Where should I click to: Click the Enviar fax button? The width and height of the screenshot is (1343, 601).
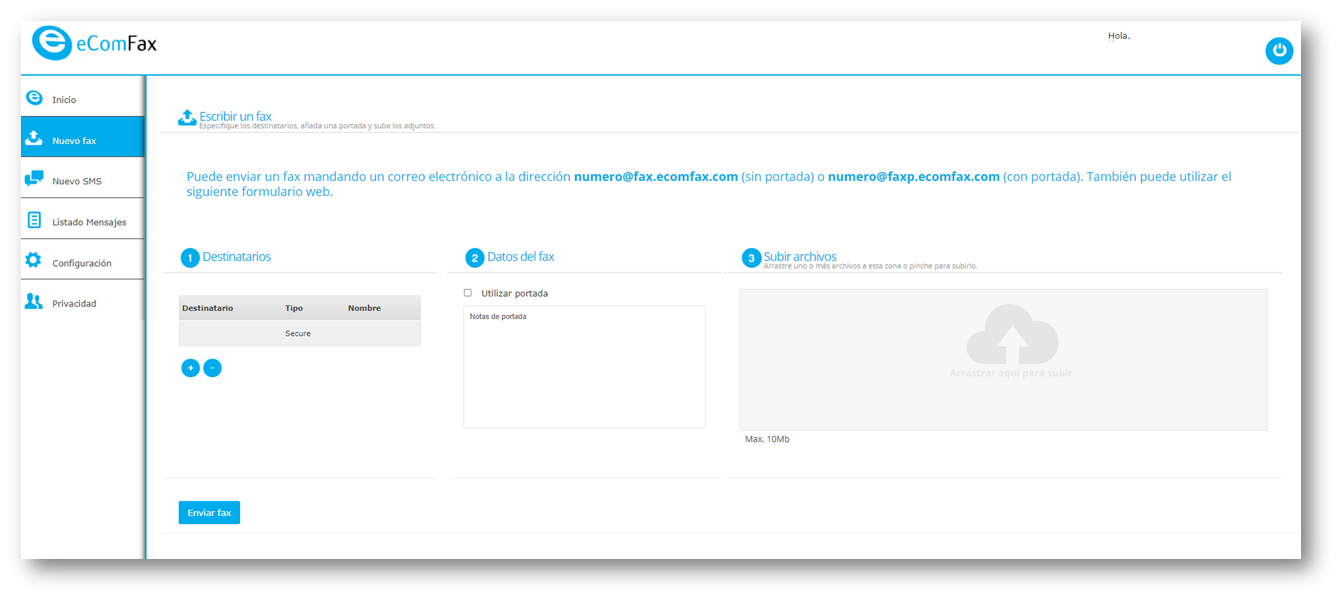pyautogui.click(x=209, y=513)
